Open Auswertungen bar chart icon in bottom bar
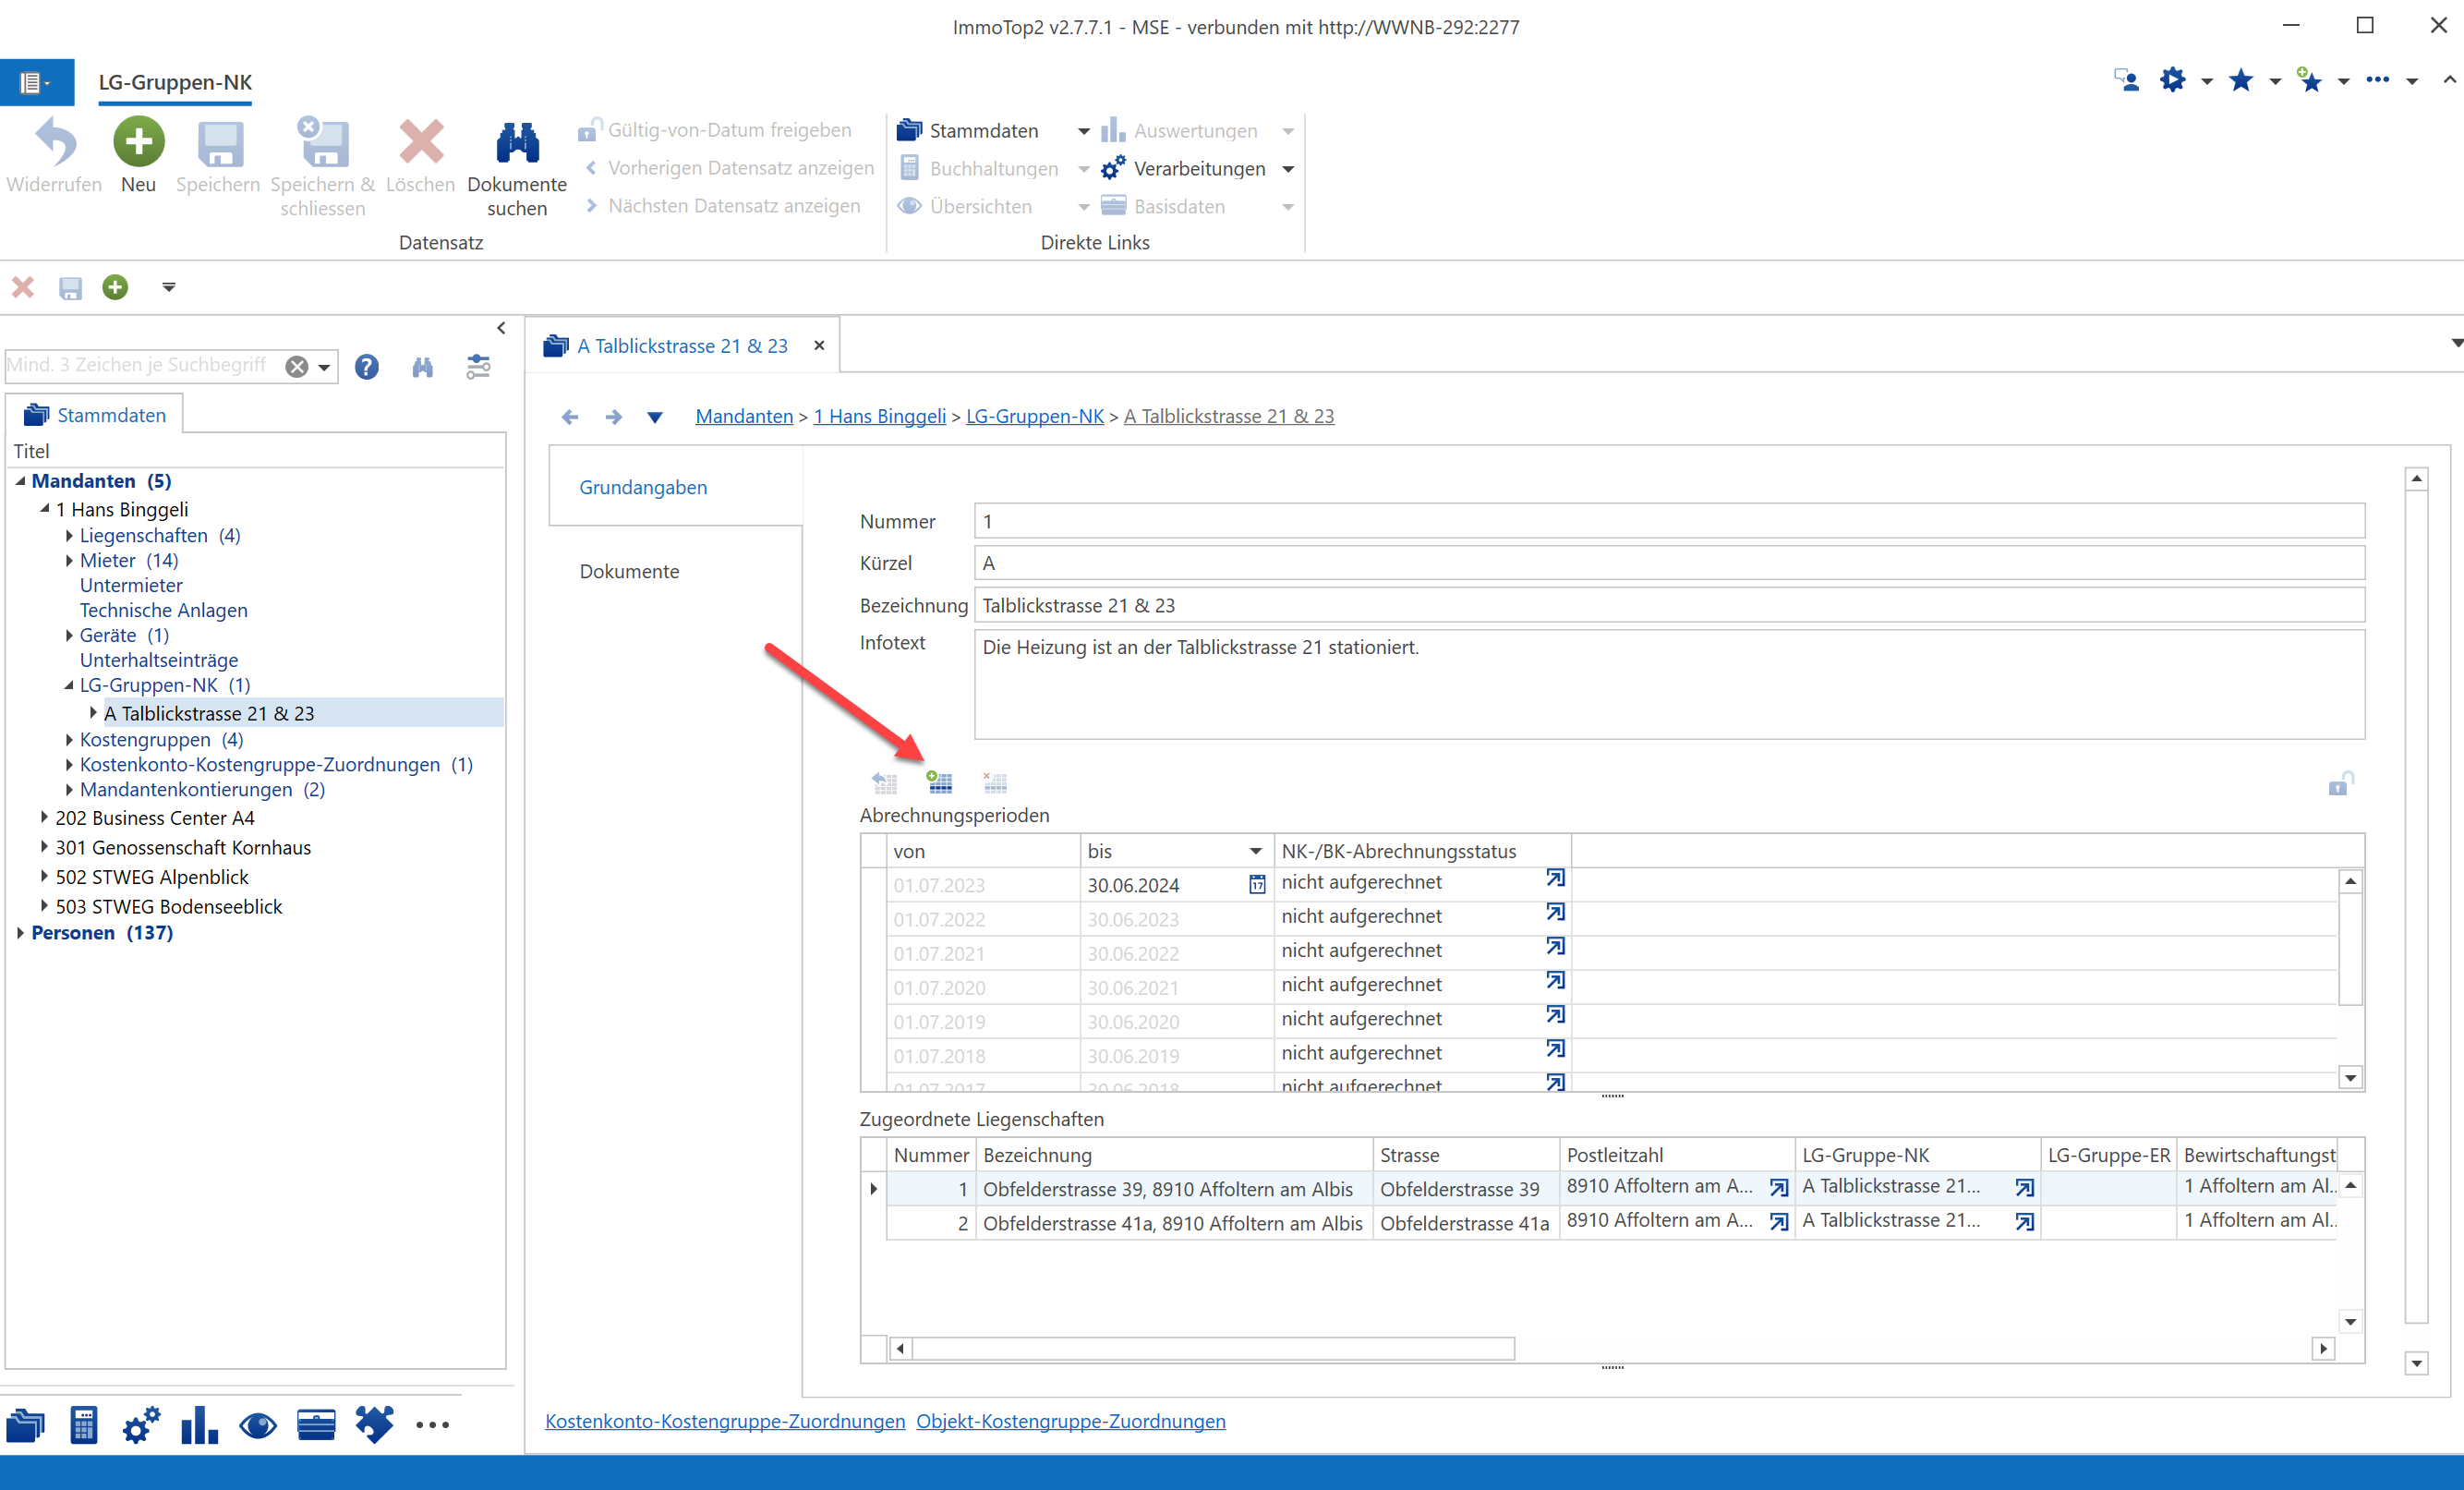2464x1490 pixels. point(200,1425)
